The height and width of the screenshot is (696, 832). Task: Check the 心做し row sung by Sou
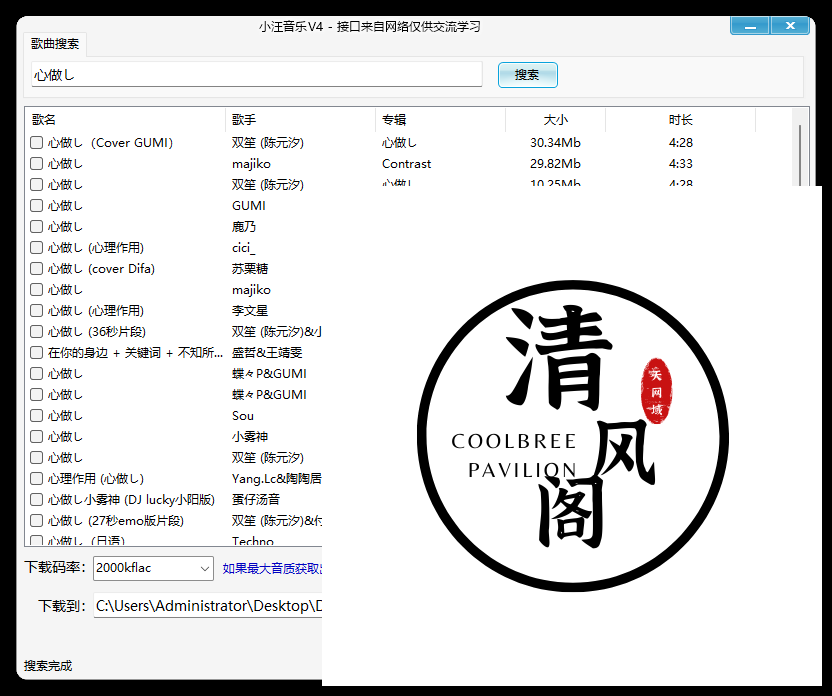[x=37, y=415]
